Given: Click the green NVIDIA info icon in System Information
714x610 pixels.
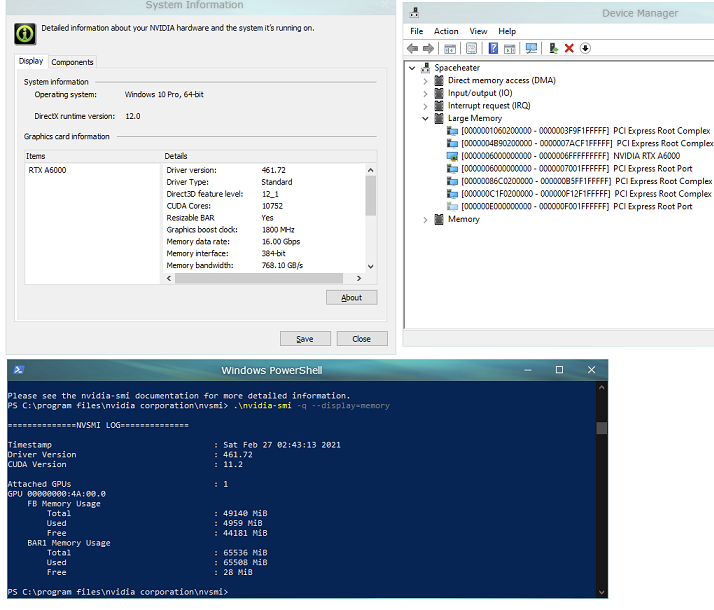Looking at the screenshot, I should click(25, 34).
